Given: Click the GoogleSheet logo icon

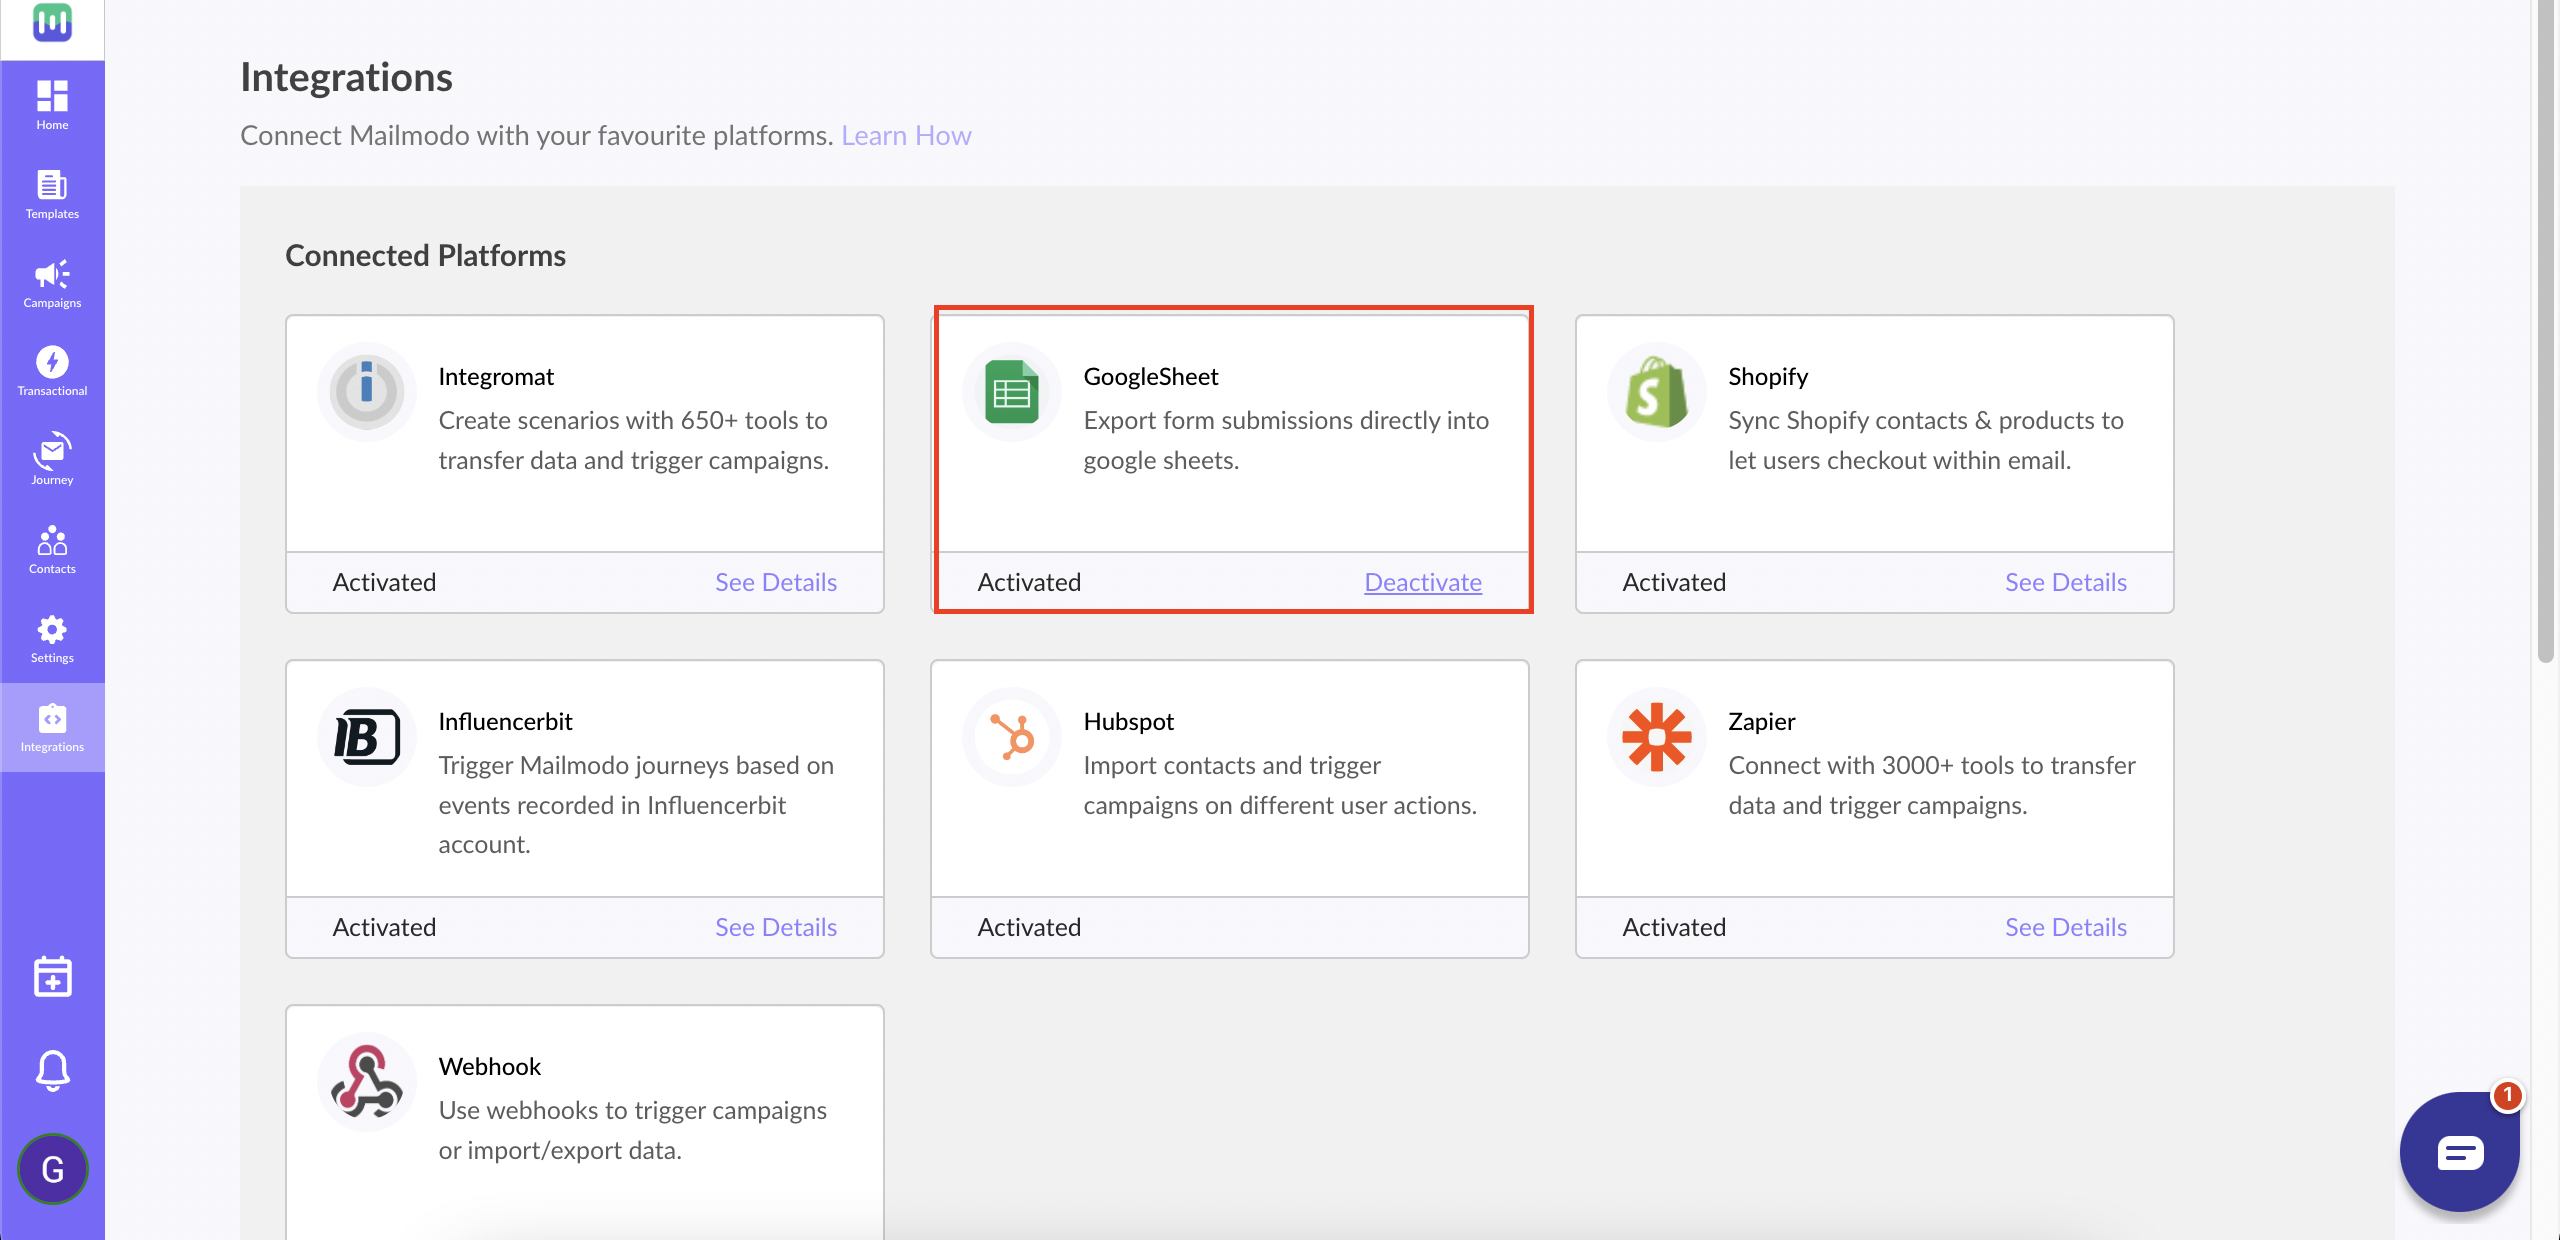Looking at the screenshot, I should 1012,392.
